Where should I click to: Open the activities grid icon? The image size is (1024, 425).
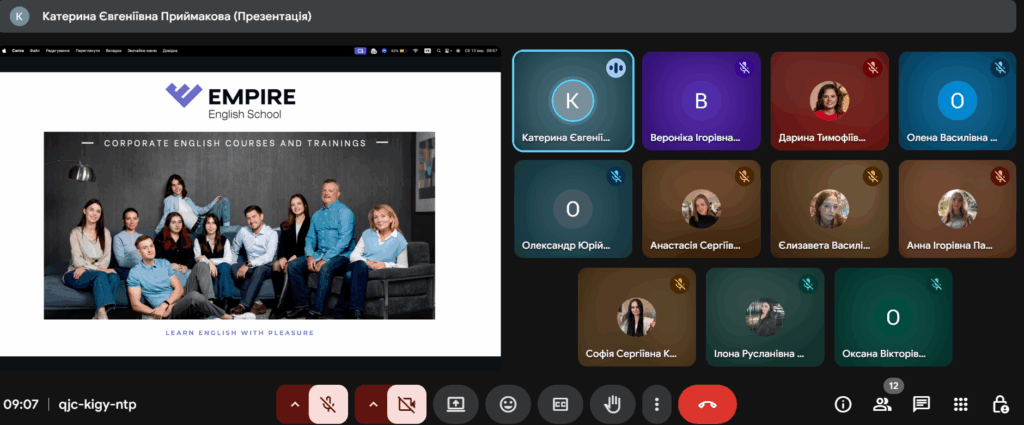click(x=961, y=404)
